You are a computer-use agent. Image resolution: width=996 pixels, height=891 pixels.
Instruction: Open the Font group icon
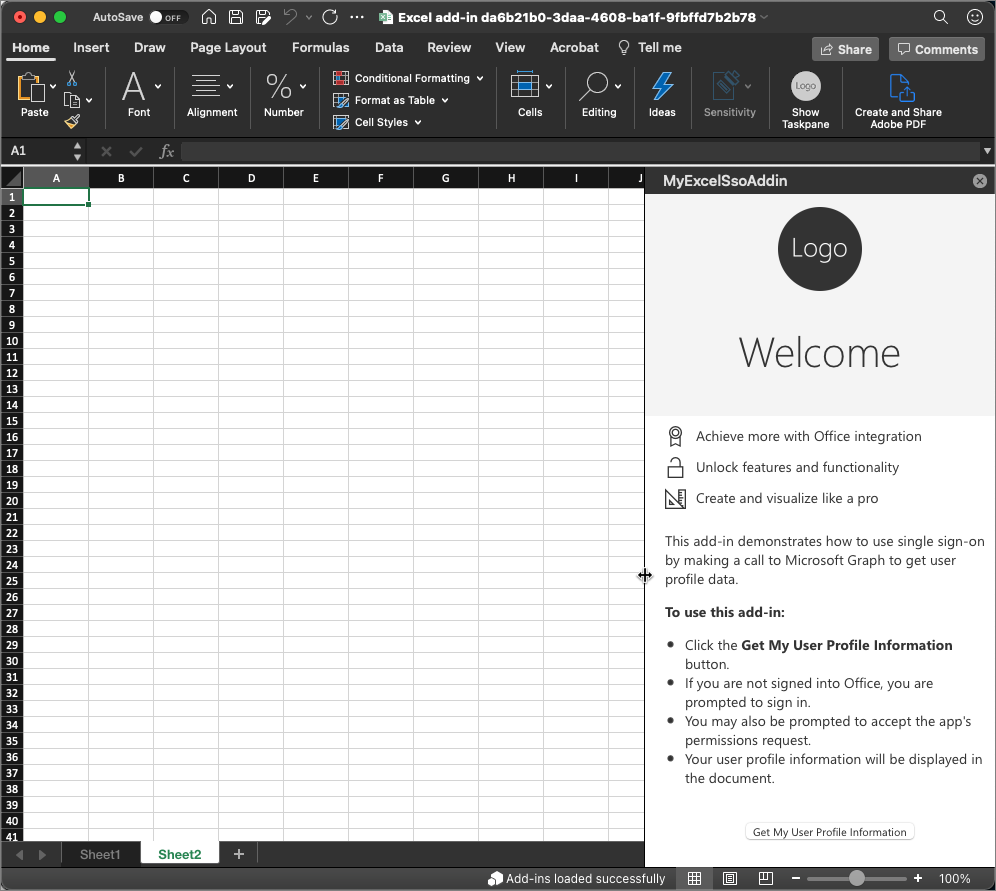pos(133,86)
